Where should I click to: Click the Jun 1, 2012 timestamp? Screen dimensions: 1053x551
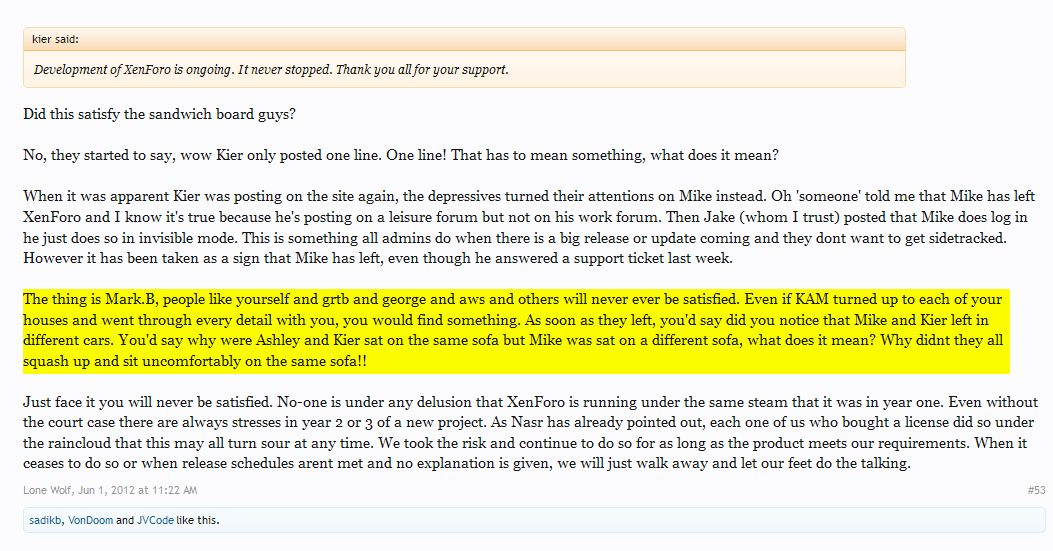click(137, 491)
